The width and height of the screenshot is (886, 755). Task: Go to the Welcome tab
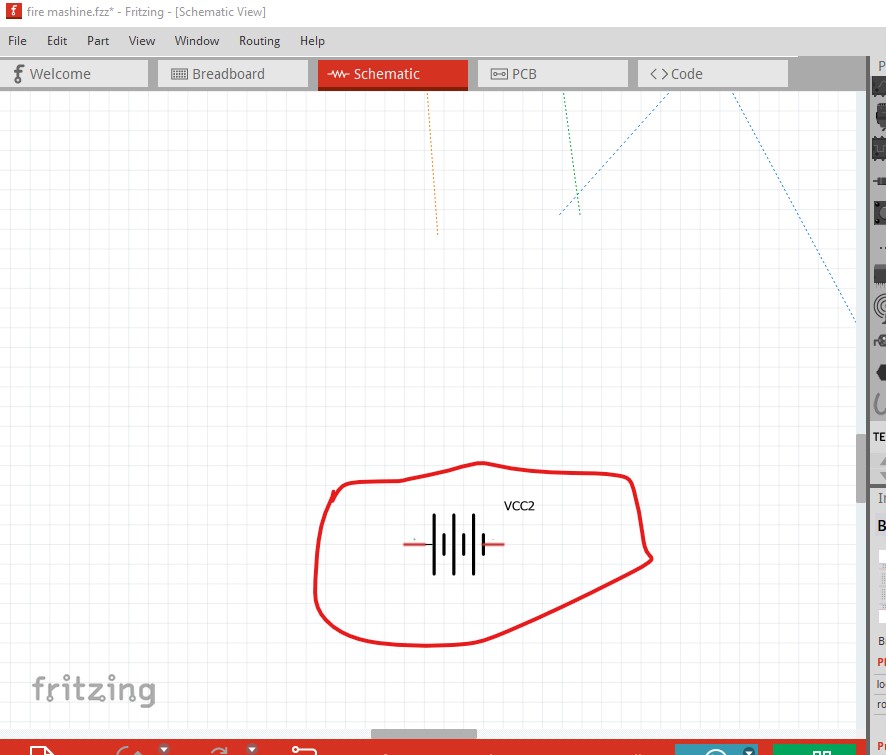[x=60, y=74]
